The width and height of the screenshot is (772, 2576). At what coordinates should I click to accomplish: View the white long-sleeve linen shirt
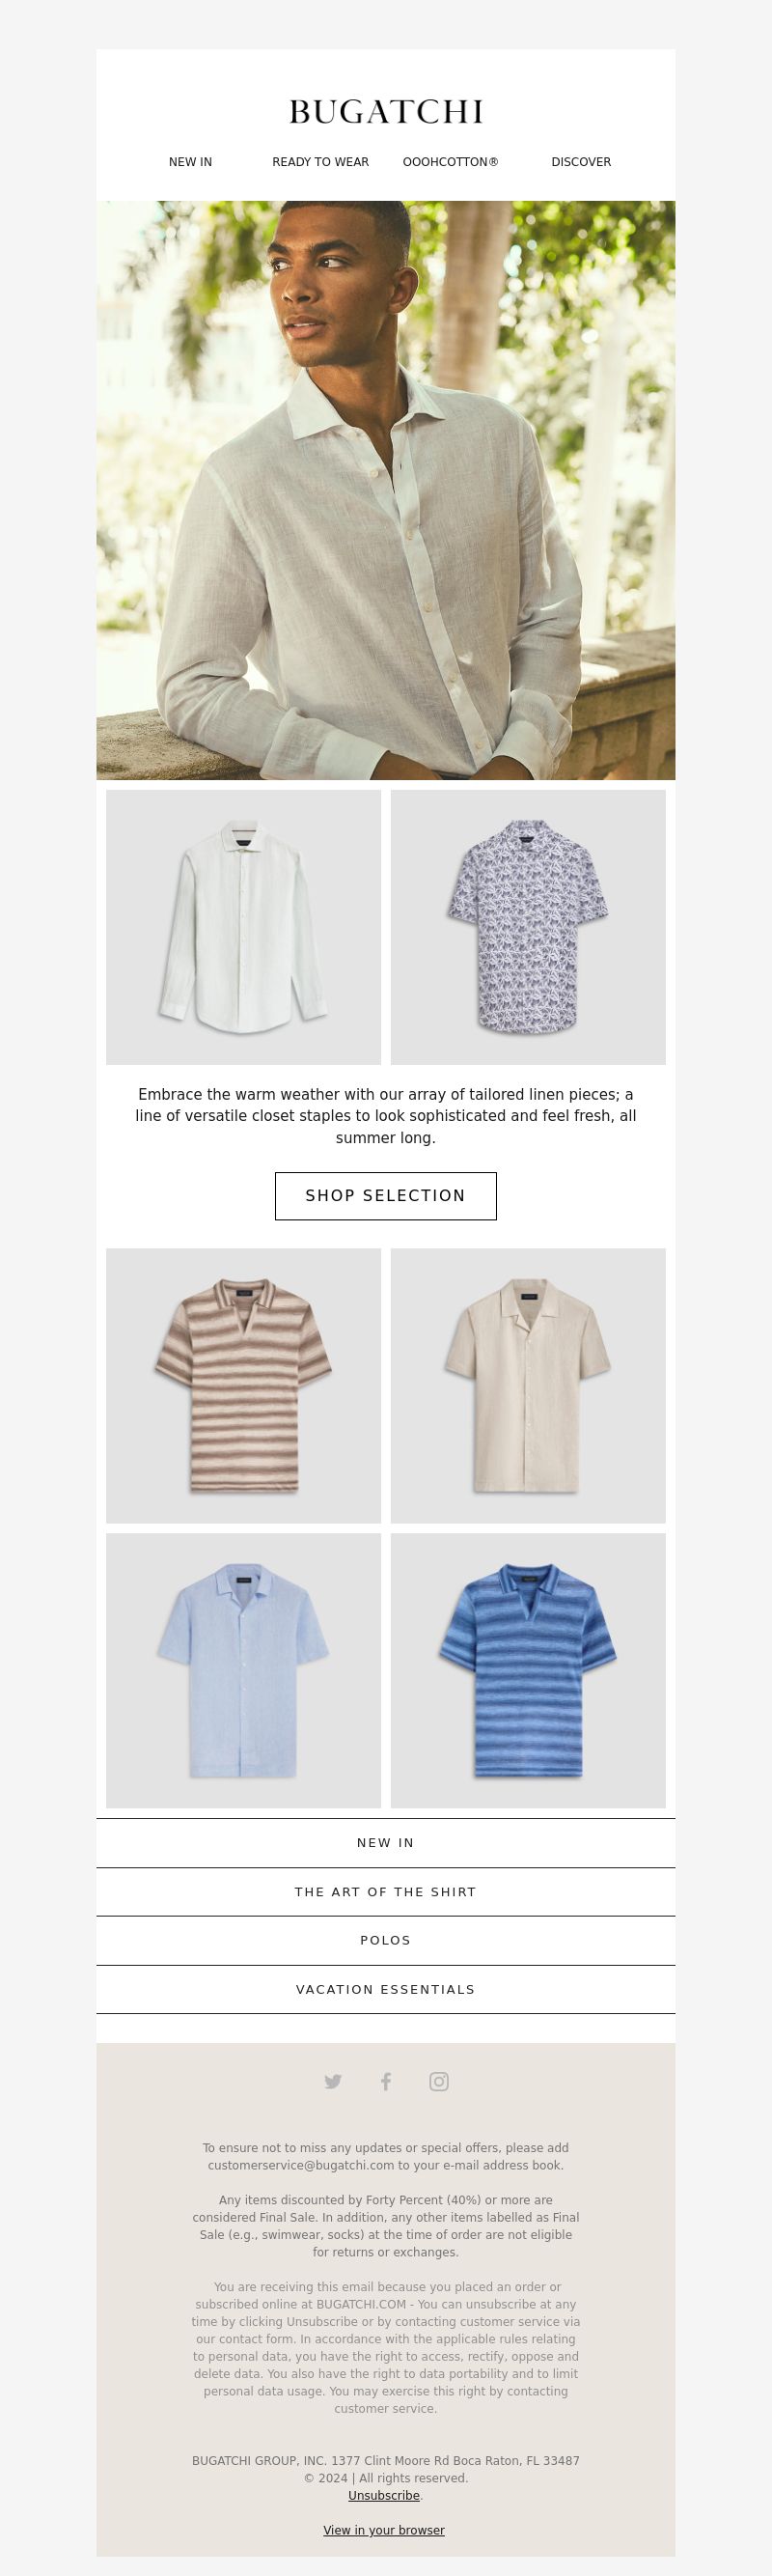(243, 927)
